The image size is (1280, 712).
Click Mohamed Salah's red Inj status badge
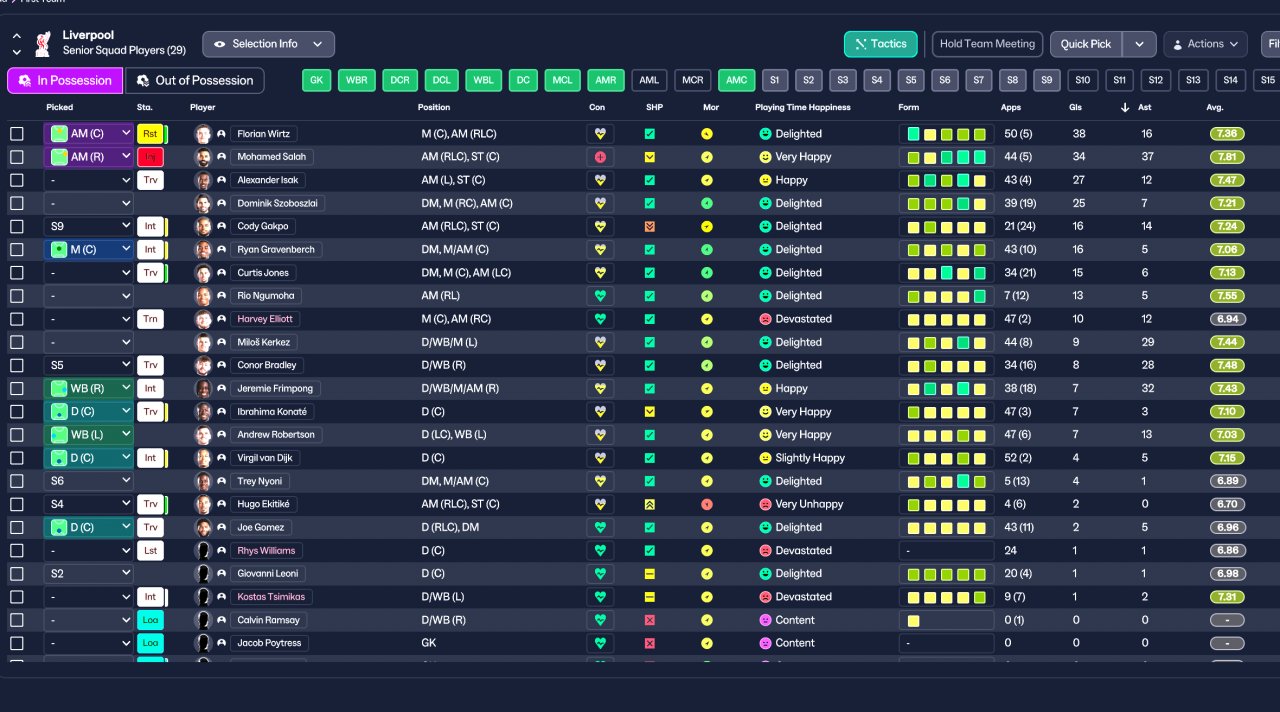[x=150, y=157]
